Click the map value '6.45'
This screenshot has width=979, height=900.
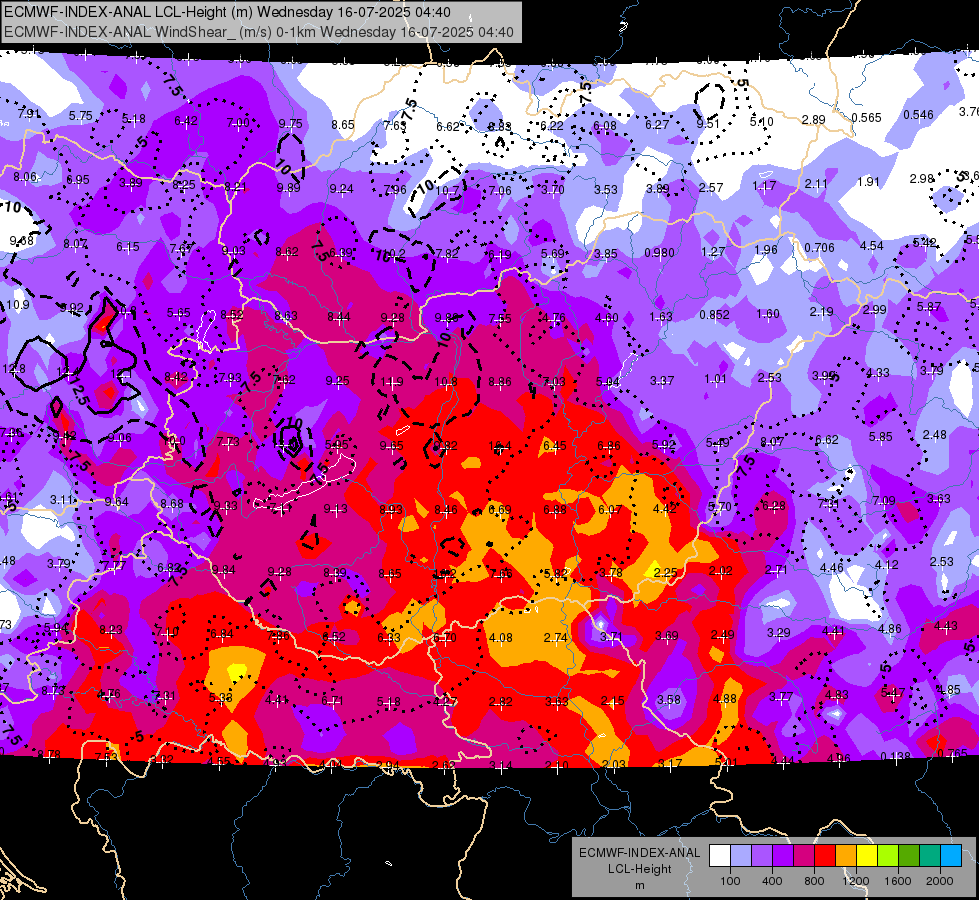(554, 446)
